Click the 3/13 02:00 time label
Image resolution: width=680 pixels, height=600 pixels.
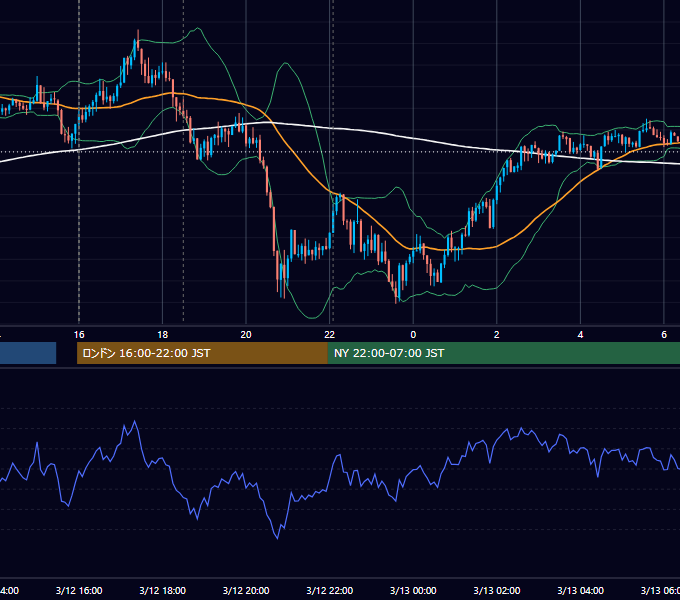pos(497,590)
